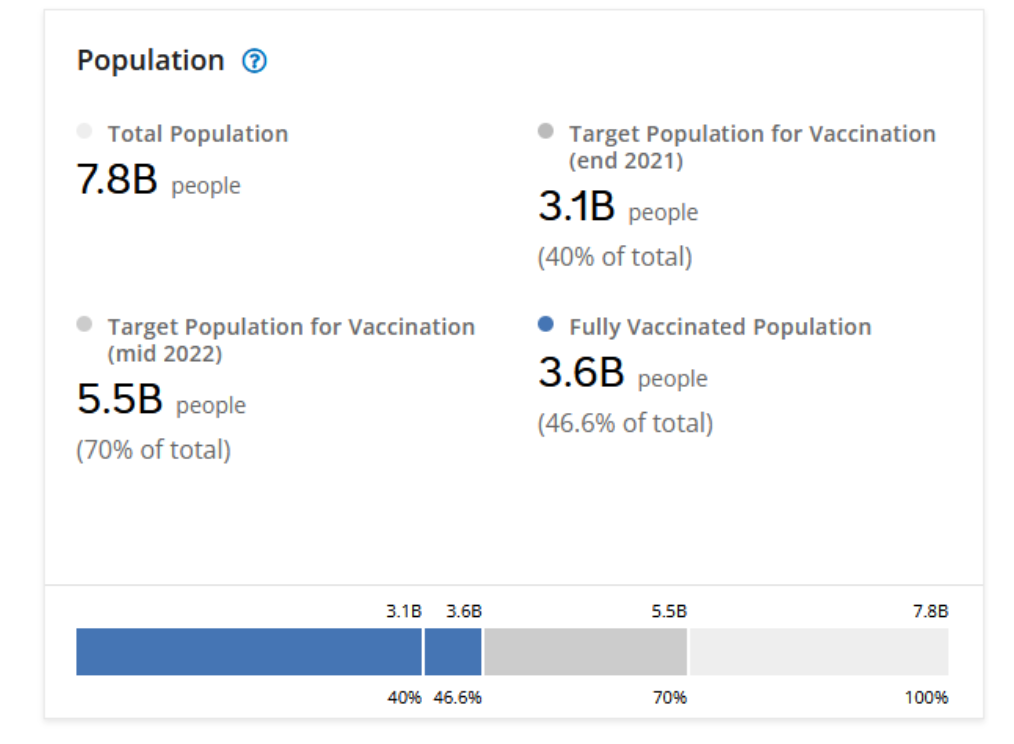Viewport: 1014px width, 744px height.
Task: Click the blue Fully Vaccinated legend dot
Action: [x=545, y=324]
